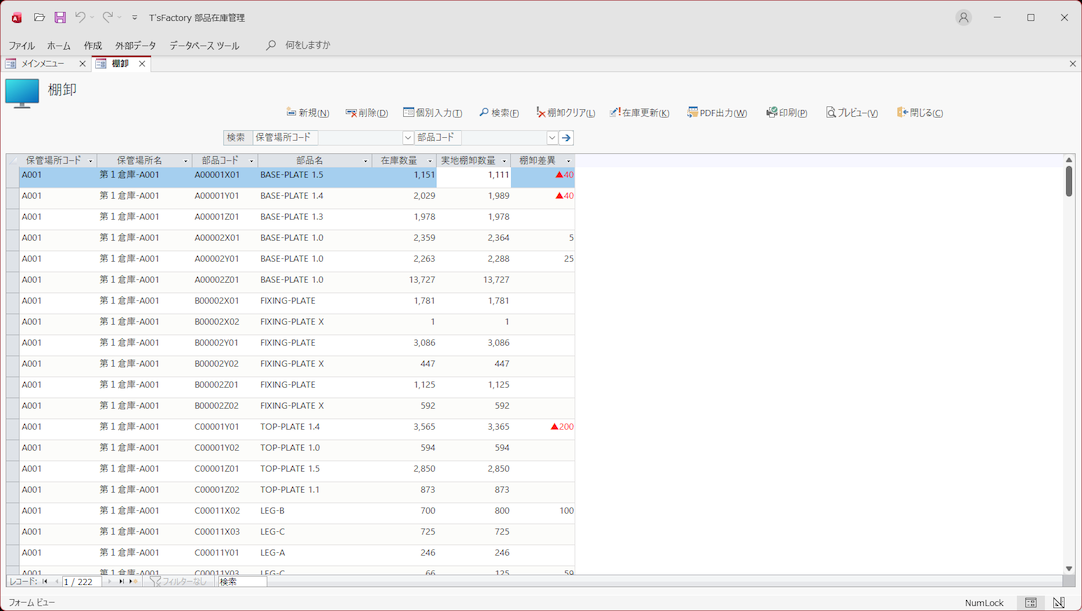This screenshot has width=1082, height=611.
Task: Click the save icon in title bar
Action: (60, 17)
